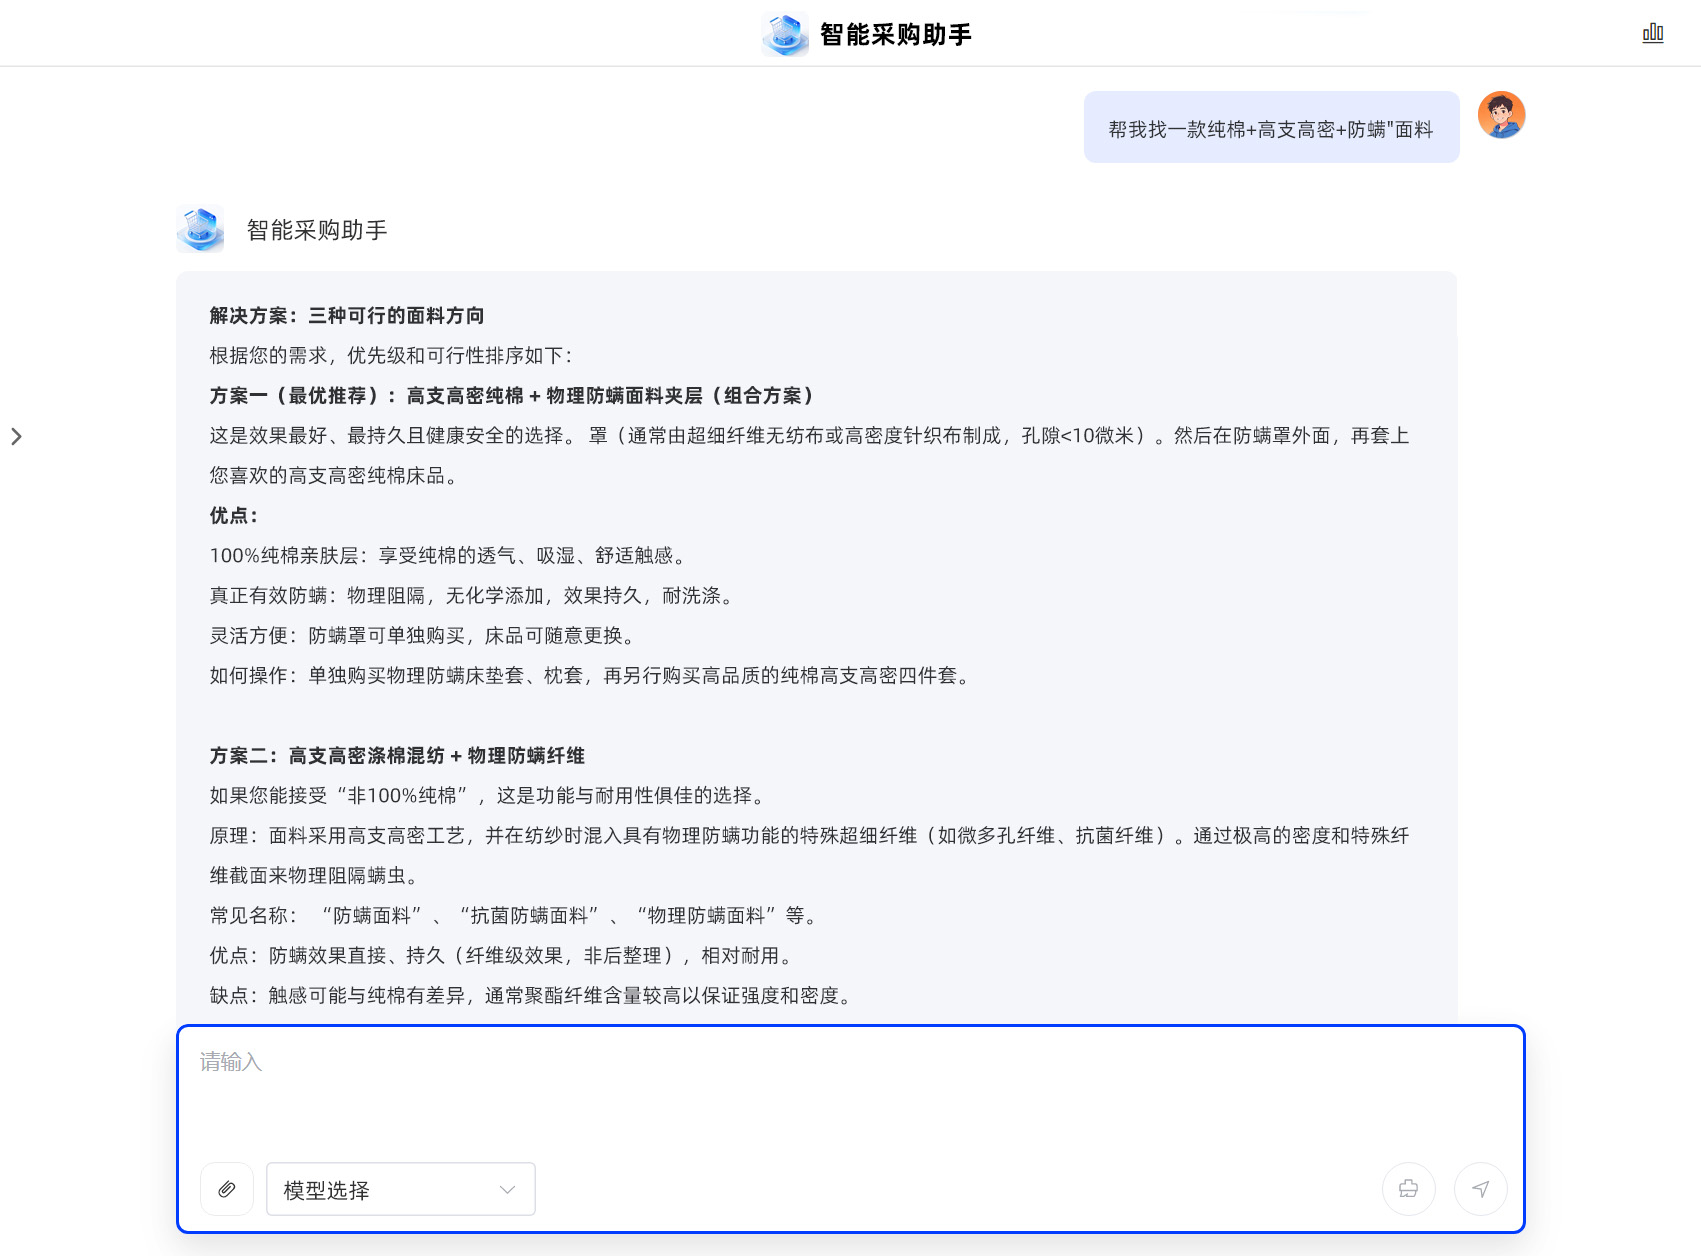1701x1256 pixels.
Task: Click the 方案二 heading in the answer
Action: tap(397, 756)
